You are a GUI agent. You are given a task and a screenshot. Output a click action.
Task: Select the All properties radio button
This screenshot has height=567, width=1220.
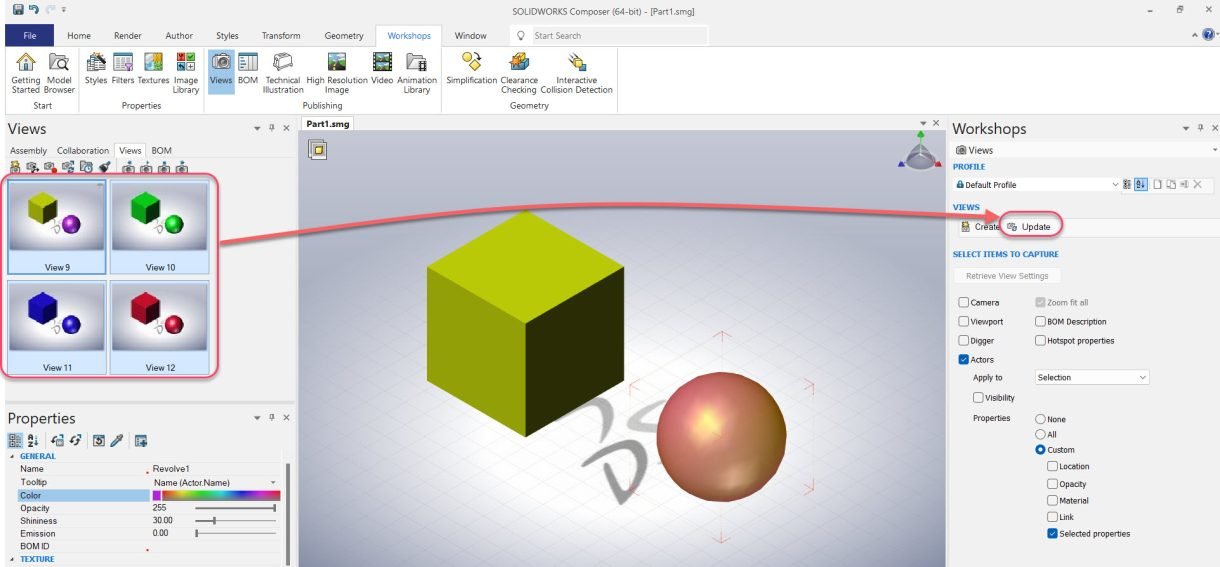(1040, 434)
